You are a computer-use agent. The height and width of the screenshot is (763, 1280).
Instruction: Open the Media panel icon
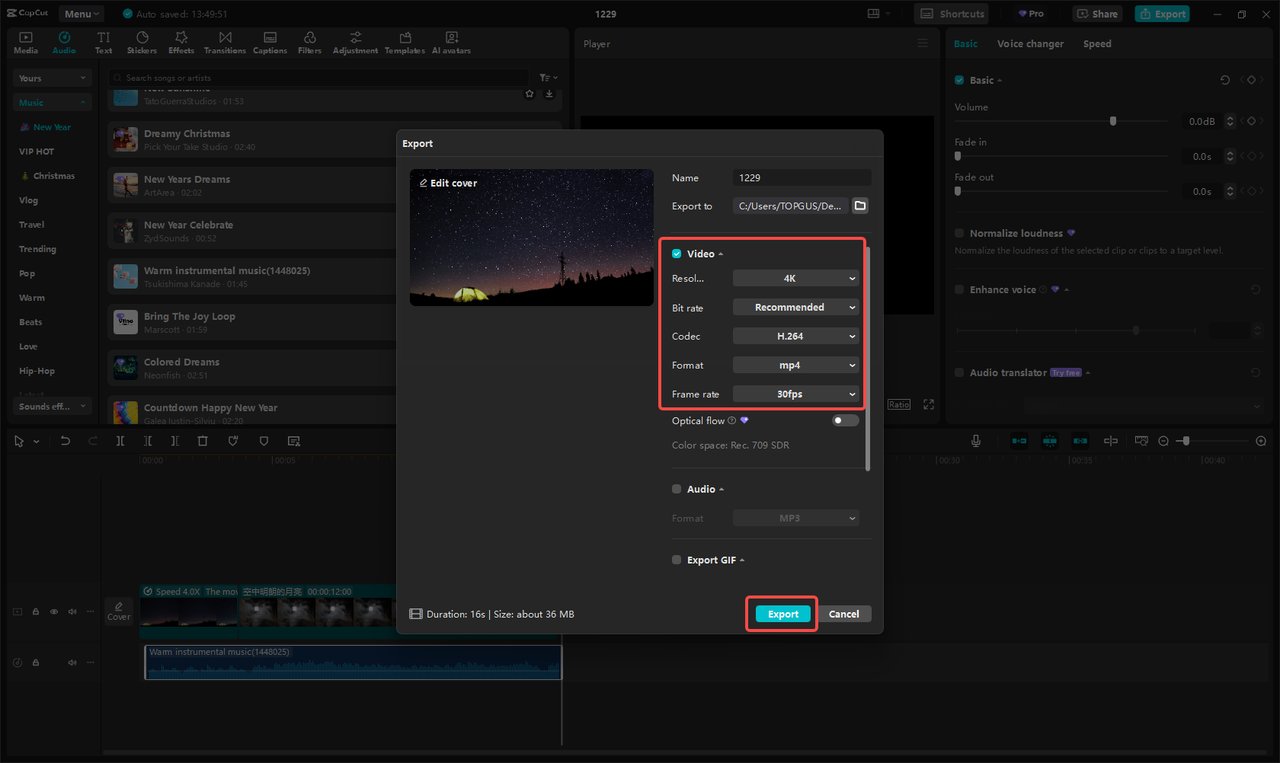(x=26, y=42)
